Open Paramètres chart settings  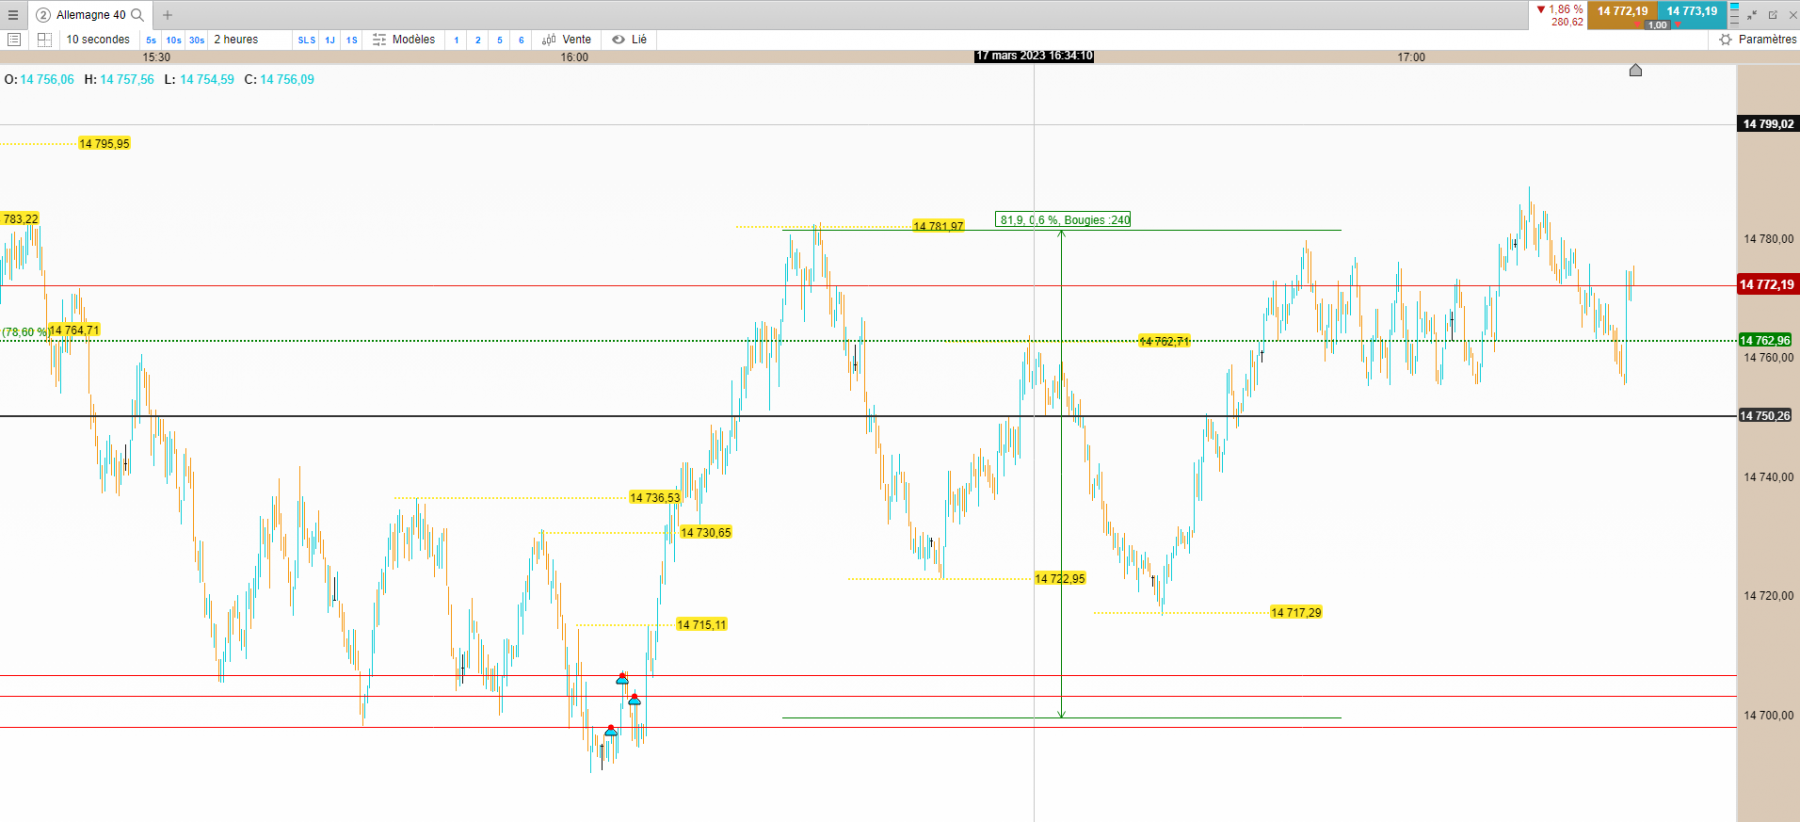[x=1758, y=40]
